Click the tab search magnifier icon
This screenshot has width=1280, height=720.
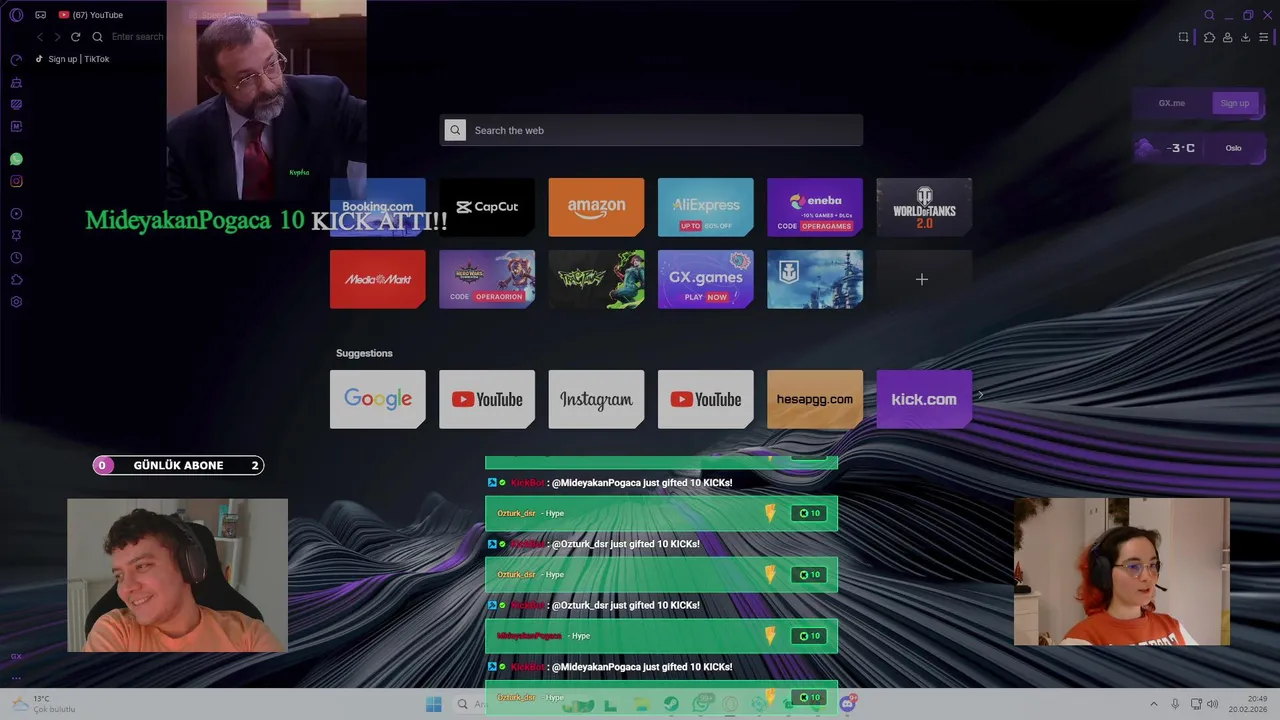pyautogui.click(x=1209, y=15)
